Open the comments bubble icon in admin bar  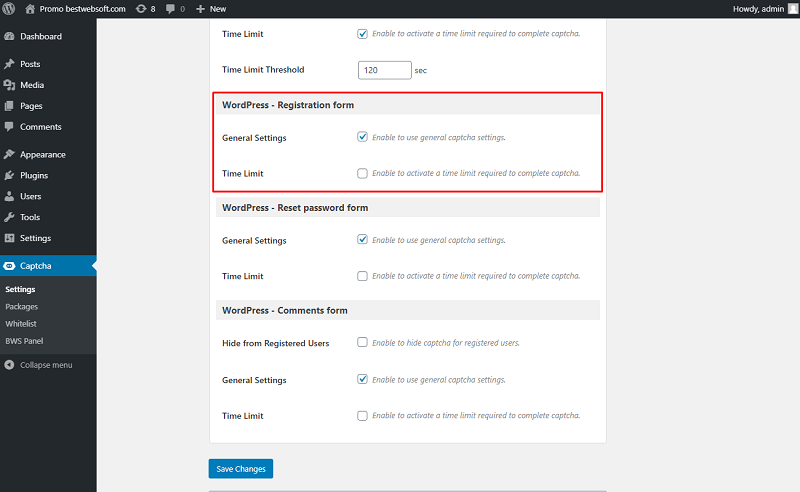pyautogui.click(x=170, y=9)
